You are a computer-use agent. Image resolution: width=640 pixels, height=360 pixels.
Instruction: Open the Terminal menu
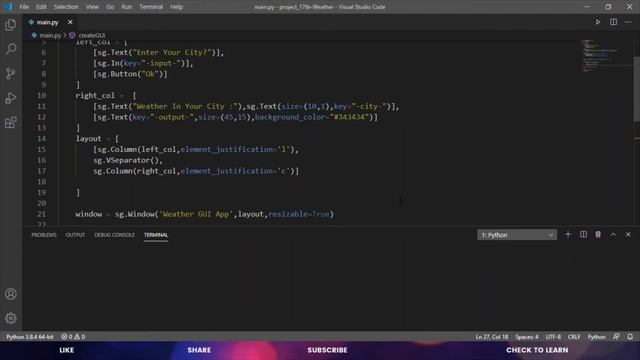point(151,7)
